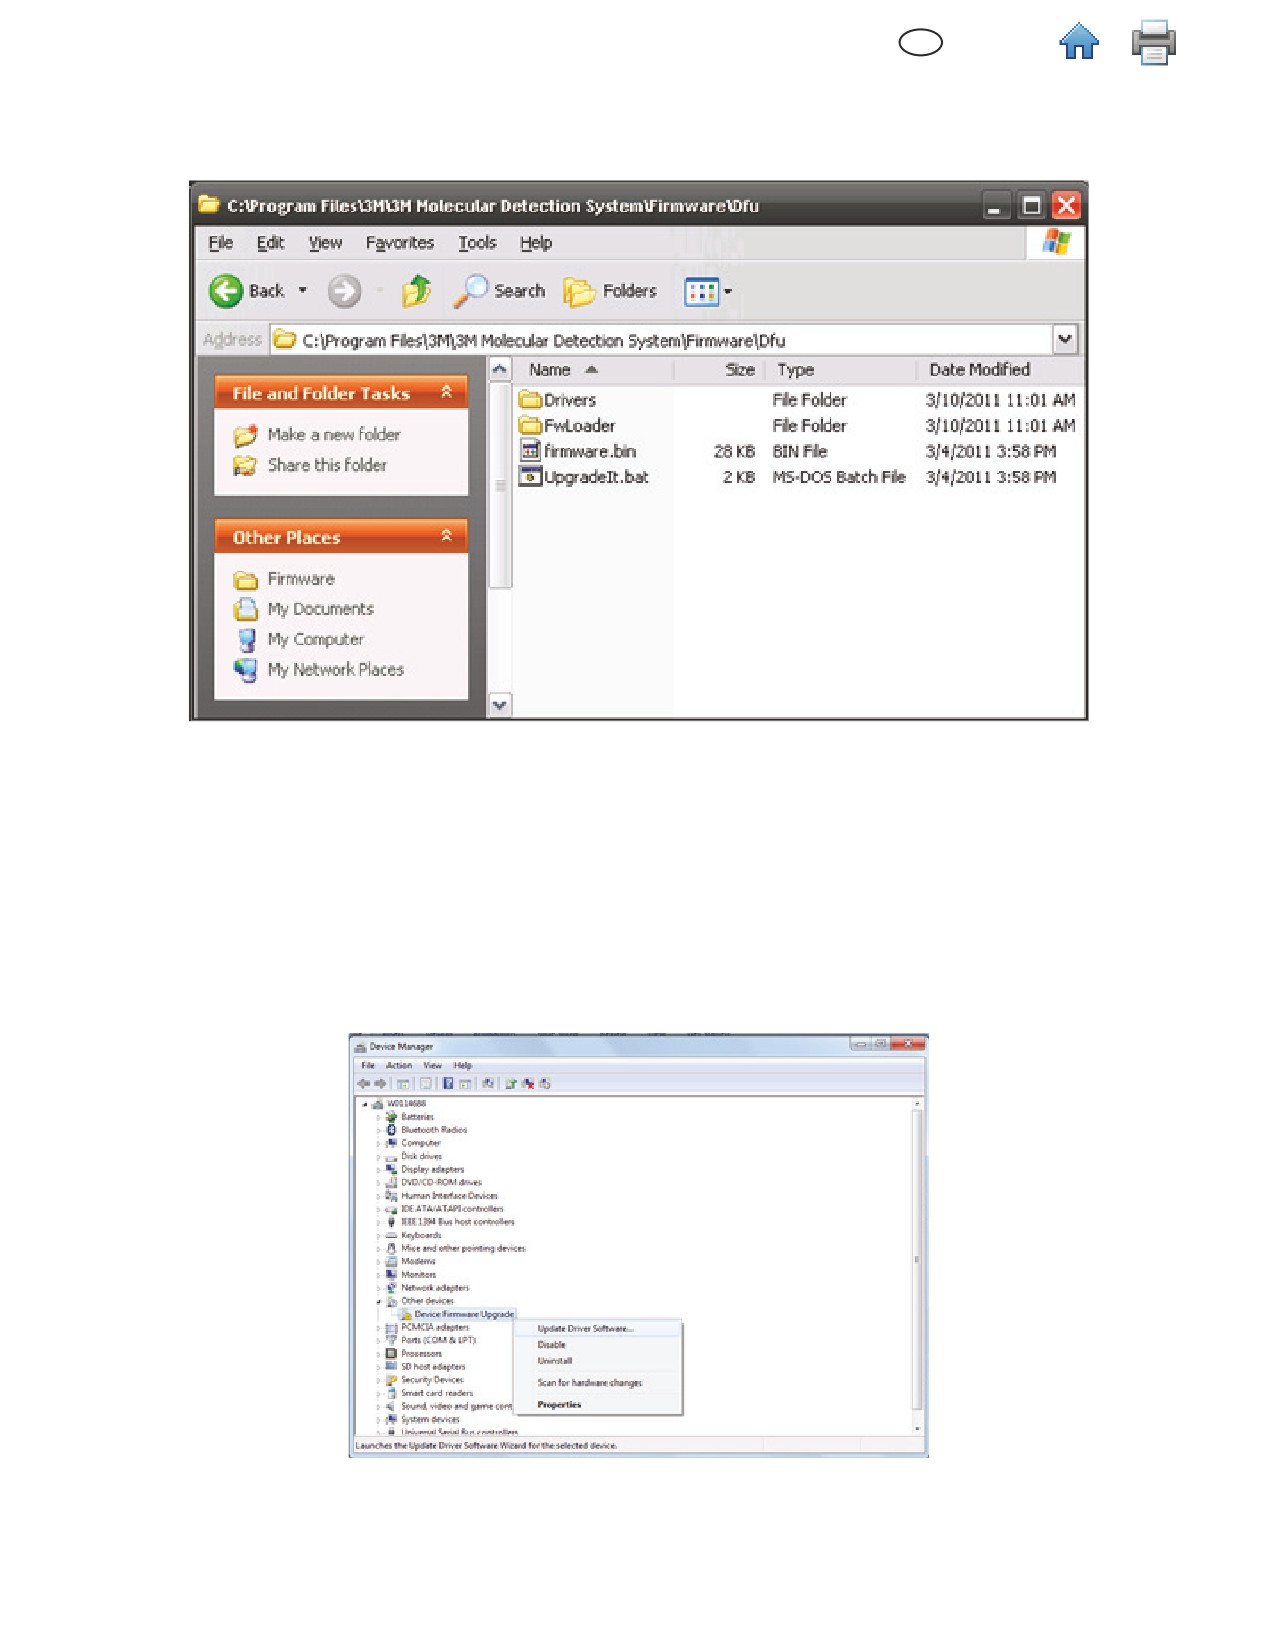Toggle the Folders pane in Explorer

[x=610, y=291]
